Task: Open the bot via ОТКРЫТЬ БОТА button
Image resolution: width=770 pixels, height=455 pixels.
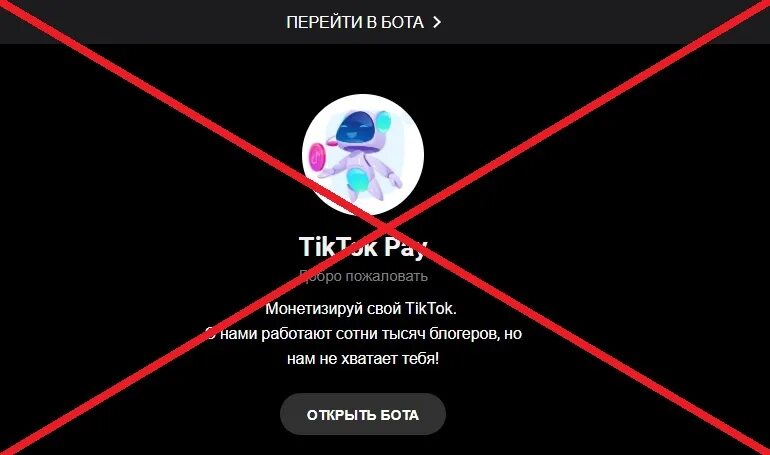Action: (x=363, y=414)
